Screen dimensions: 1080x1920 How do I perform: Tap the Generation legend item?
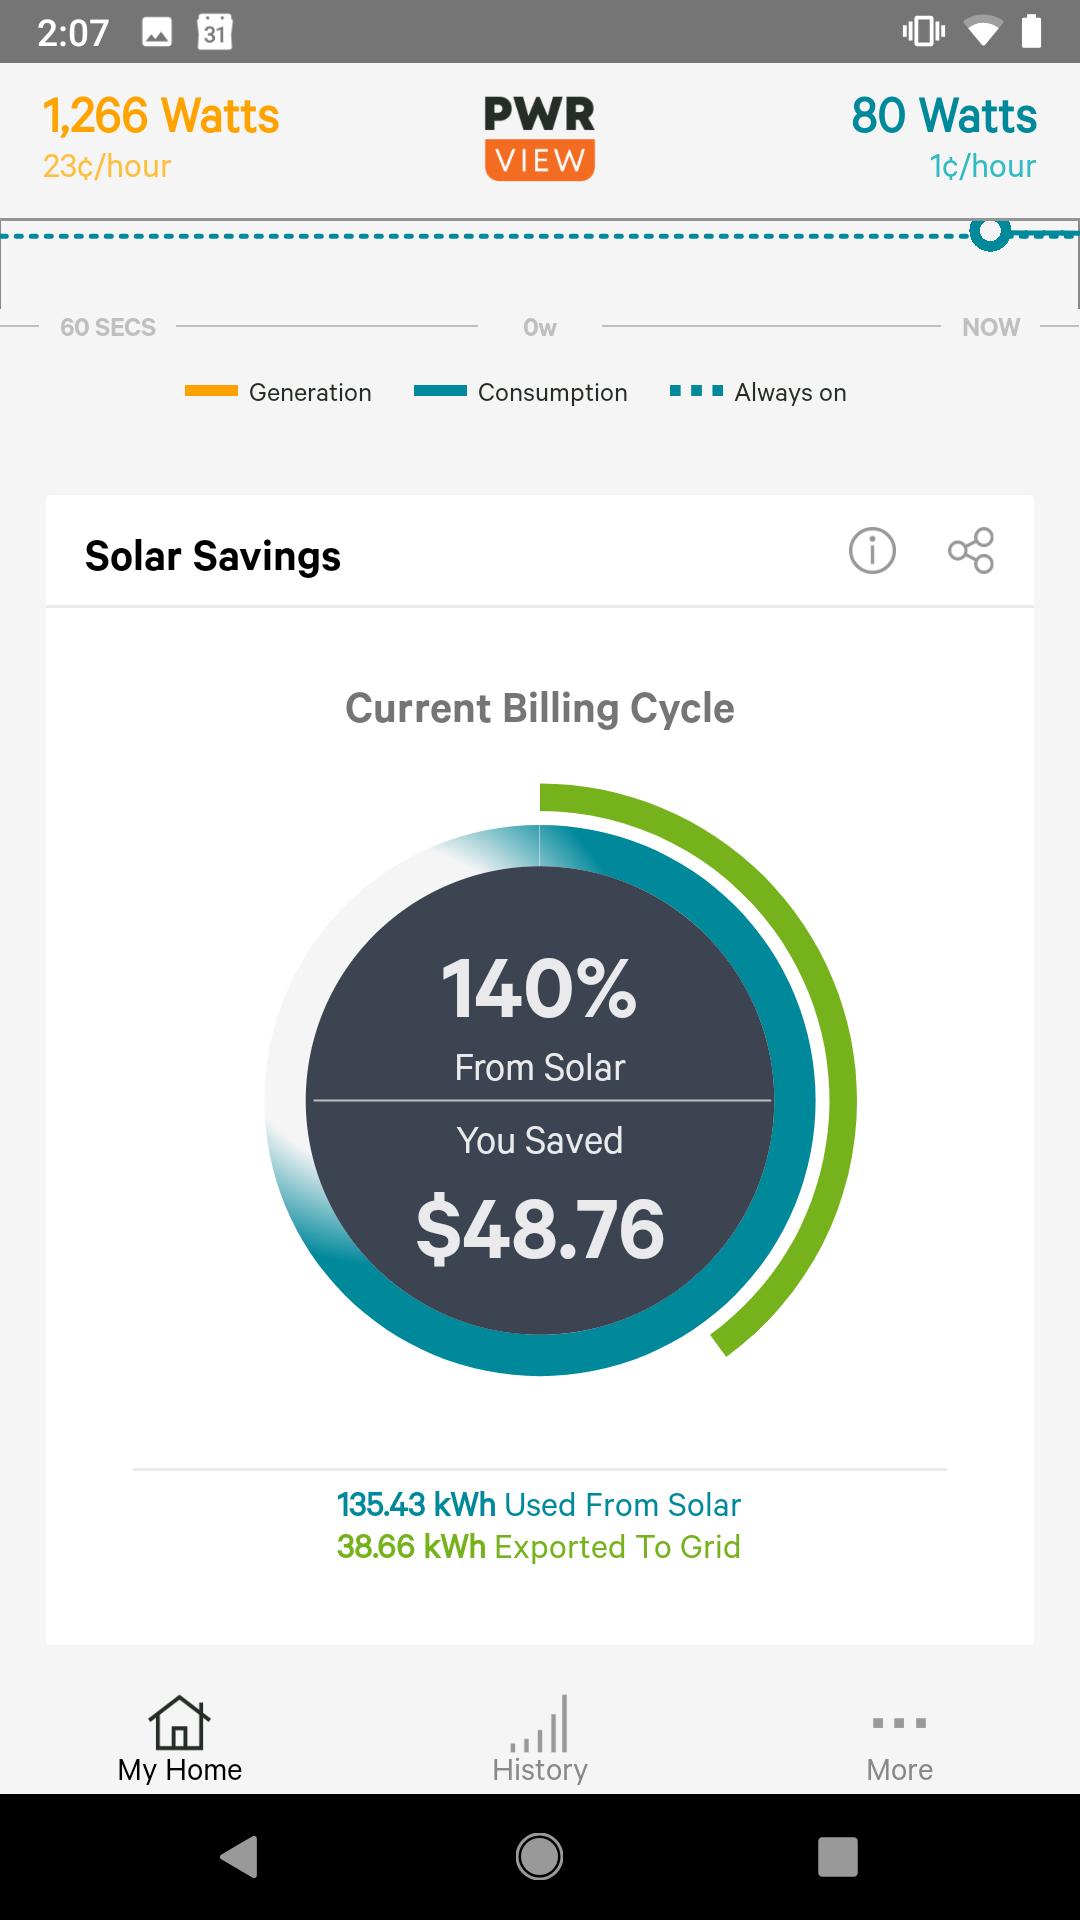coord(279,392)
